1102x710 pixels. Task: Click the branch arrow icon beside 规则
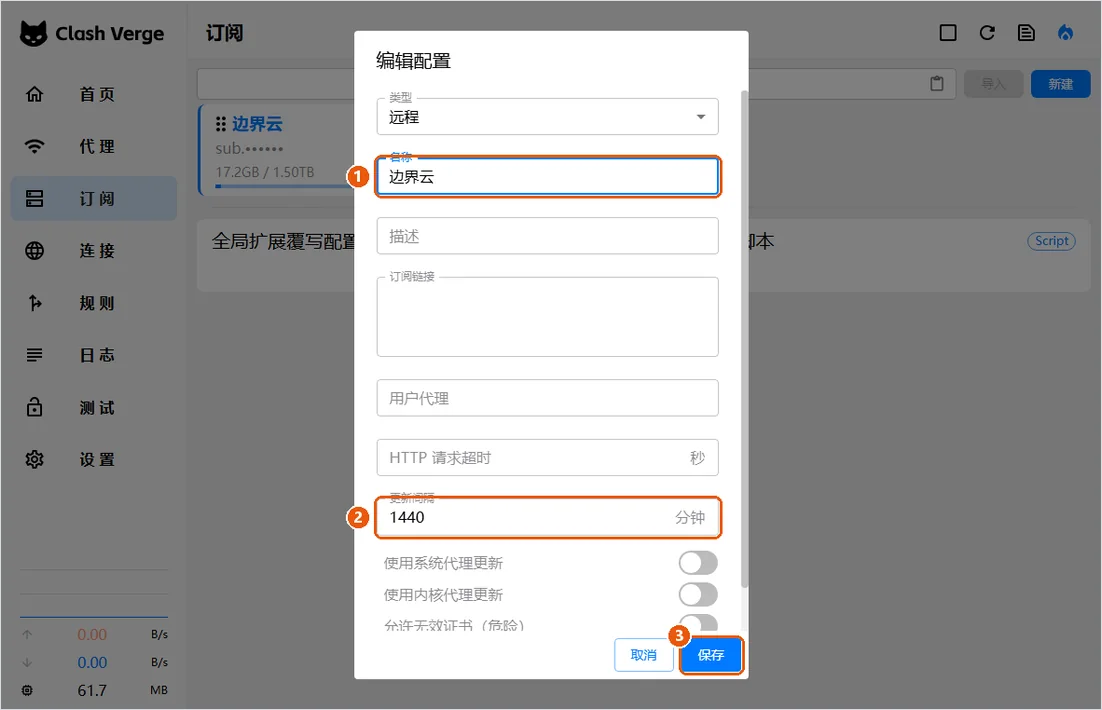(34, 303)
